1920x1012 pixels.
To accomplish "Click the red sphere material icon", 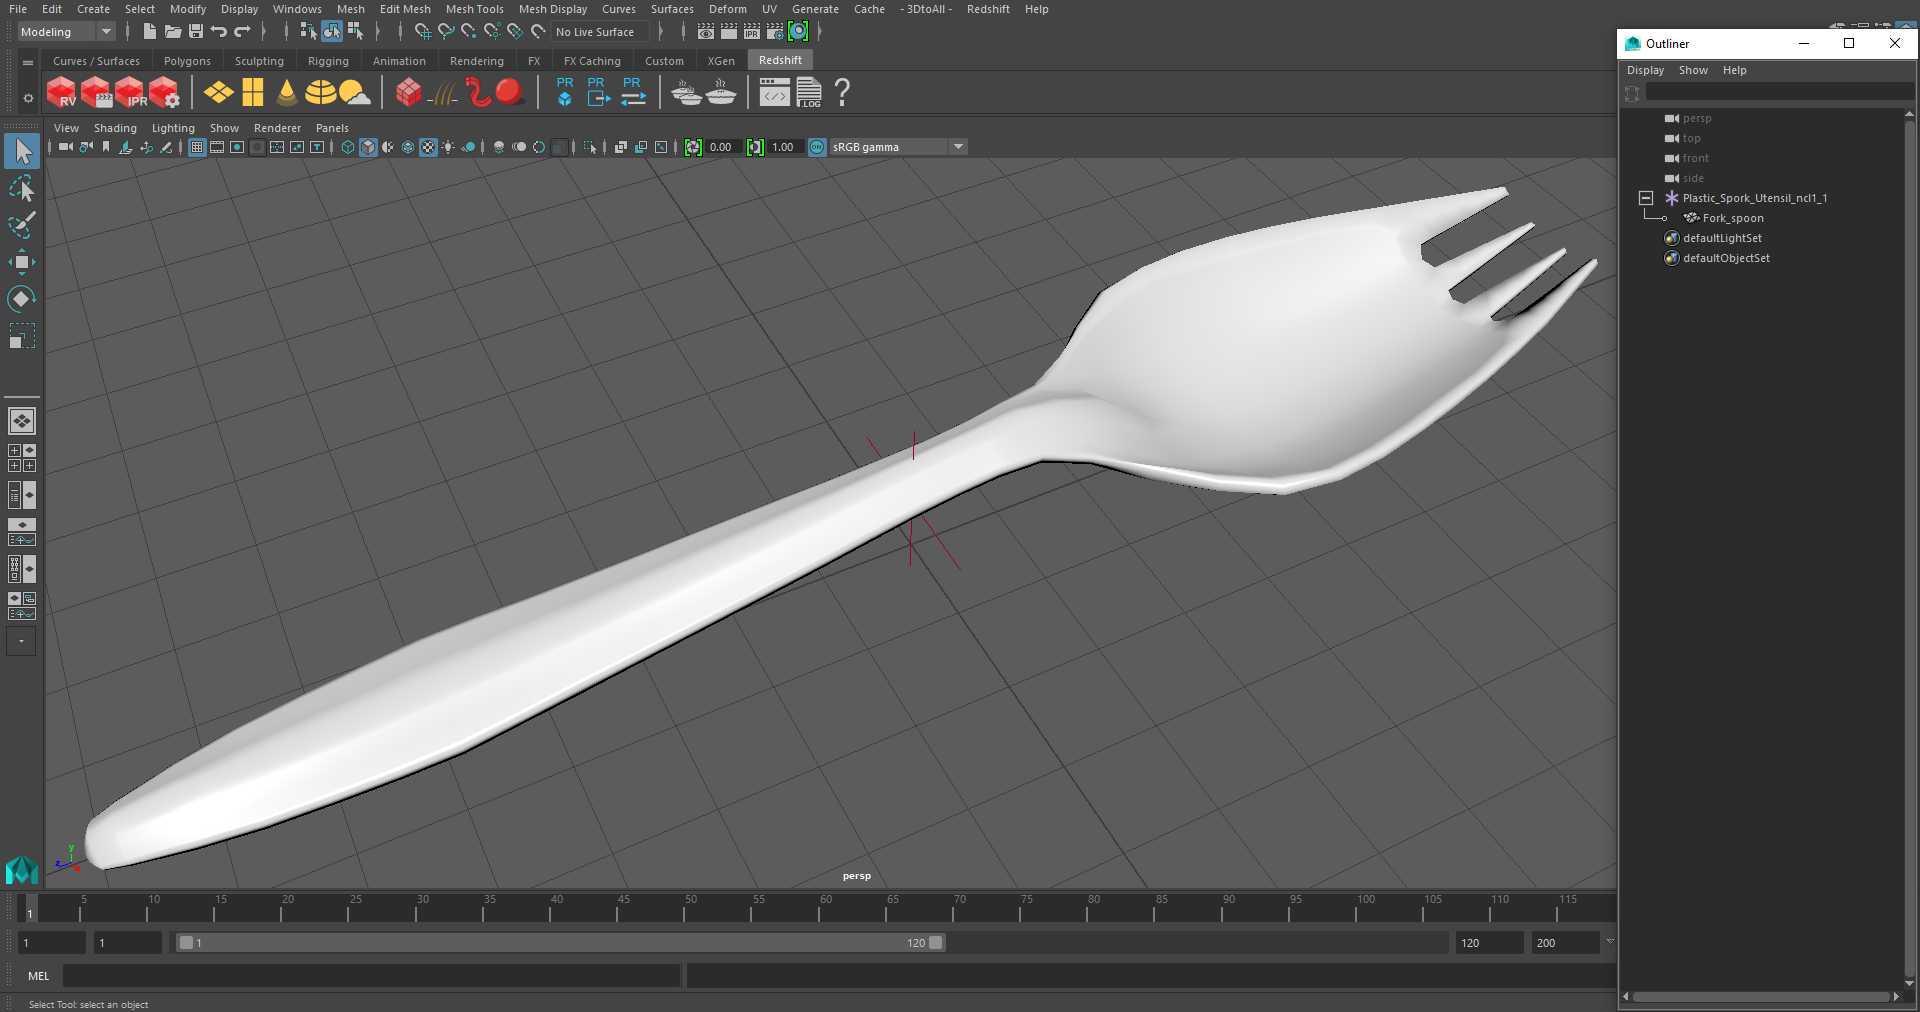I will (x=510, y=93).
